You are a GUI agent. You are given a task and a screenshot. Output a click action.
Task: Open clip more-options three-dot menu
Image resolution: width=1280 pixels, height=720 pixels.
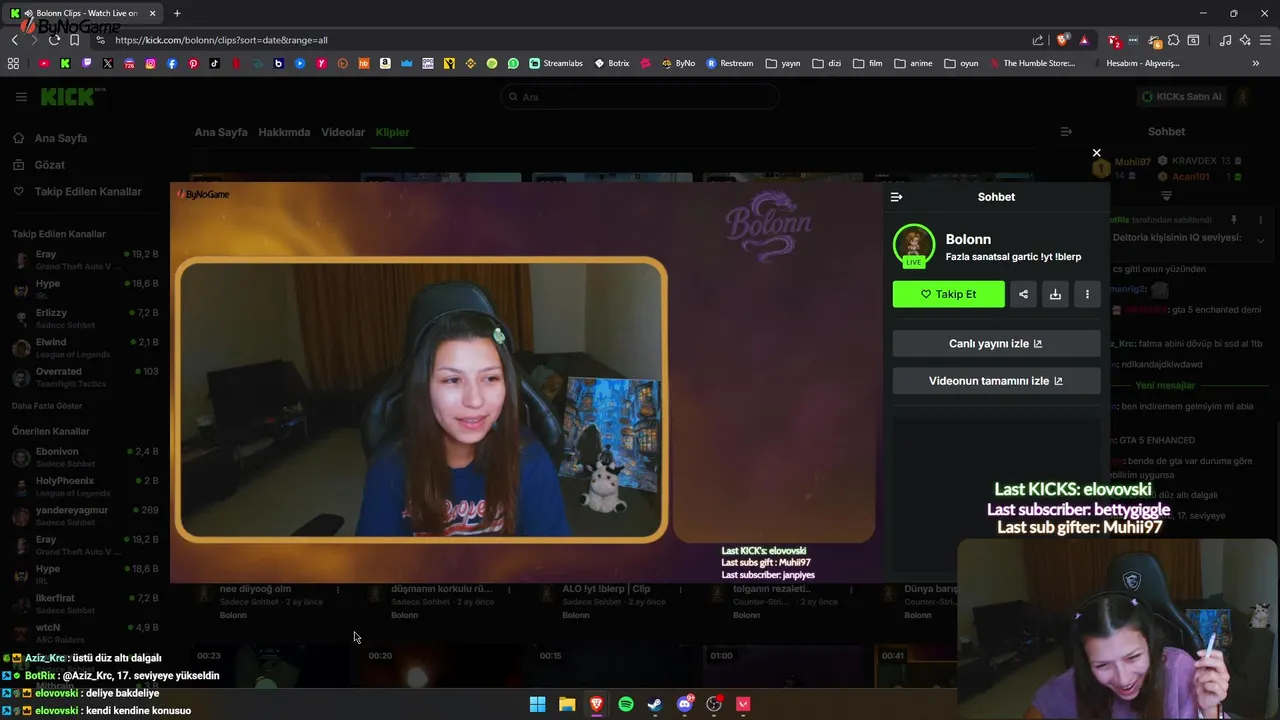tap(1087, 294)
